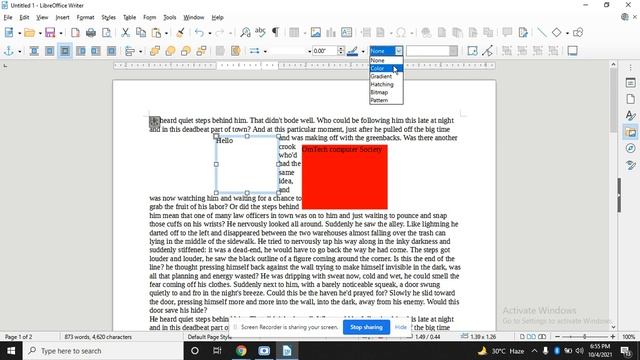This screenshot has width=640, height=360.
Task: Click the Open folder icon
Action: (x=29, y=33)
